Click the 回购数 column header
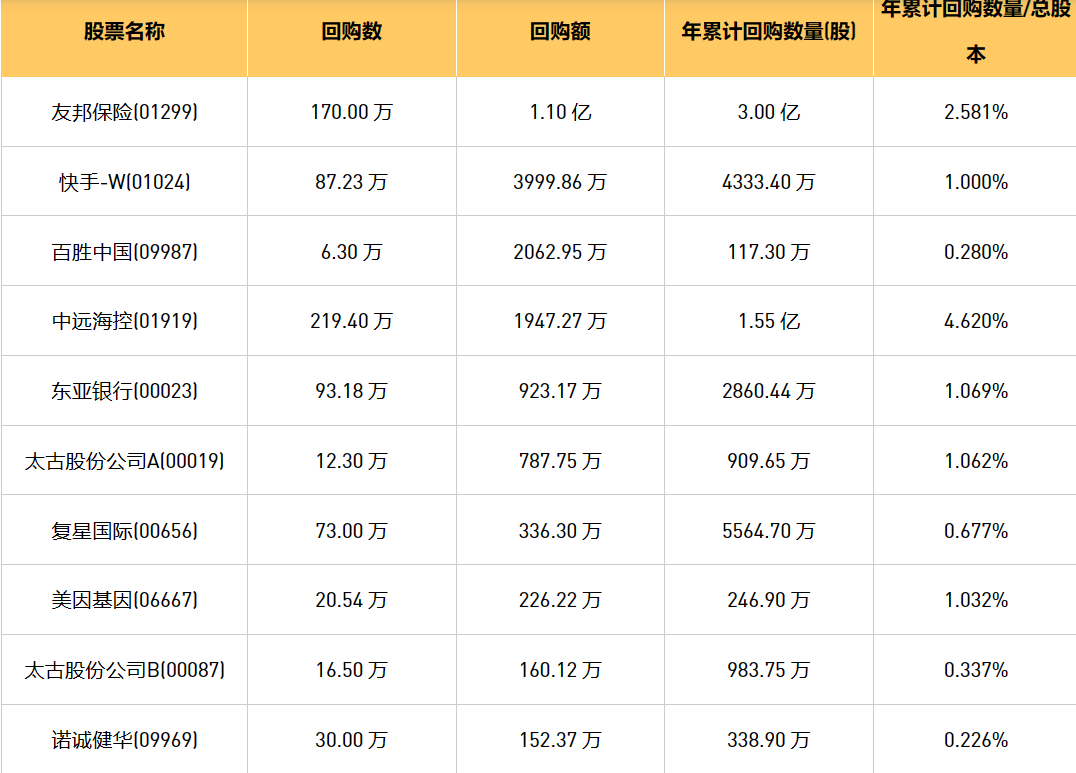 (351, 32)
